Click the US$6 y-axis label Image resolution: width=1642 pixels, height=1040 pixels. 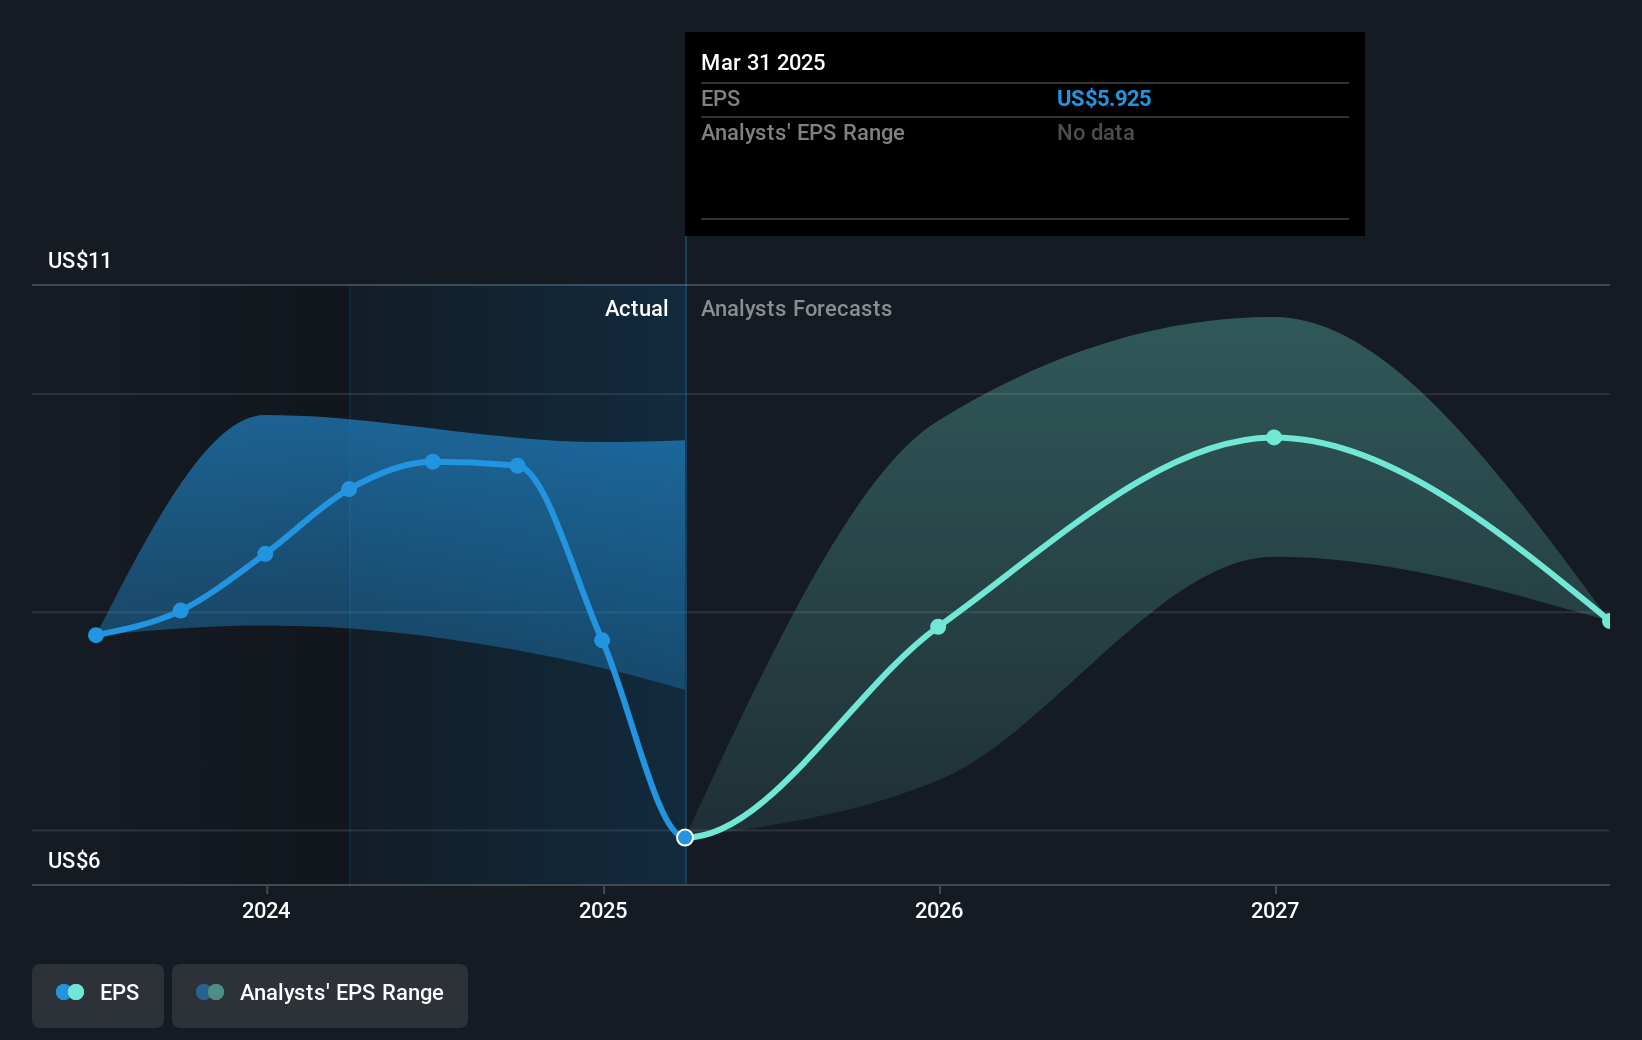[x=74, y=860]
